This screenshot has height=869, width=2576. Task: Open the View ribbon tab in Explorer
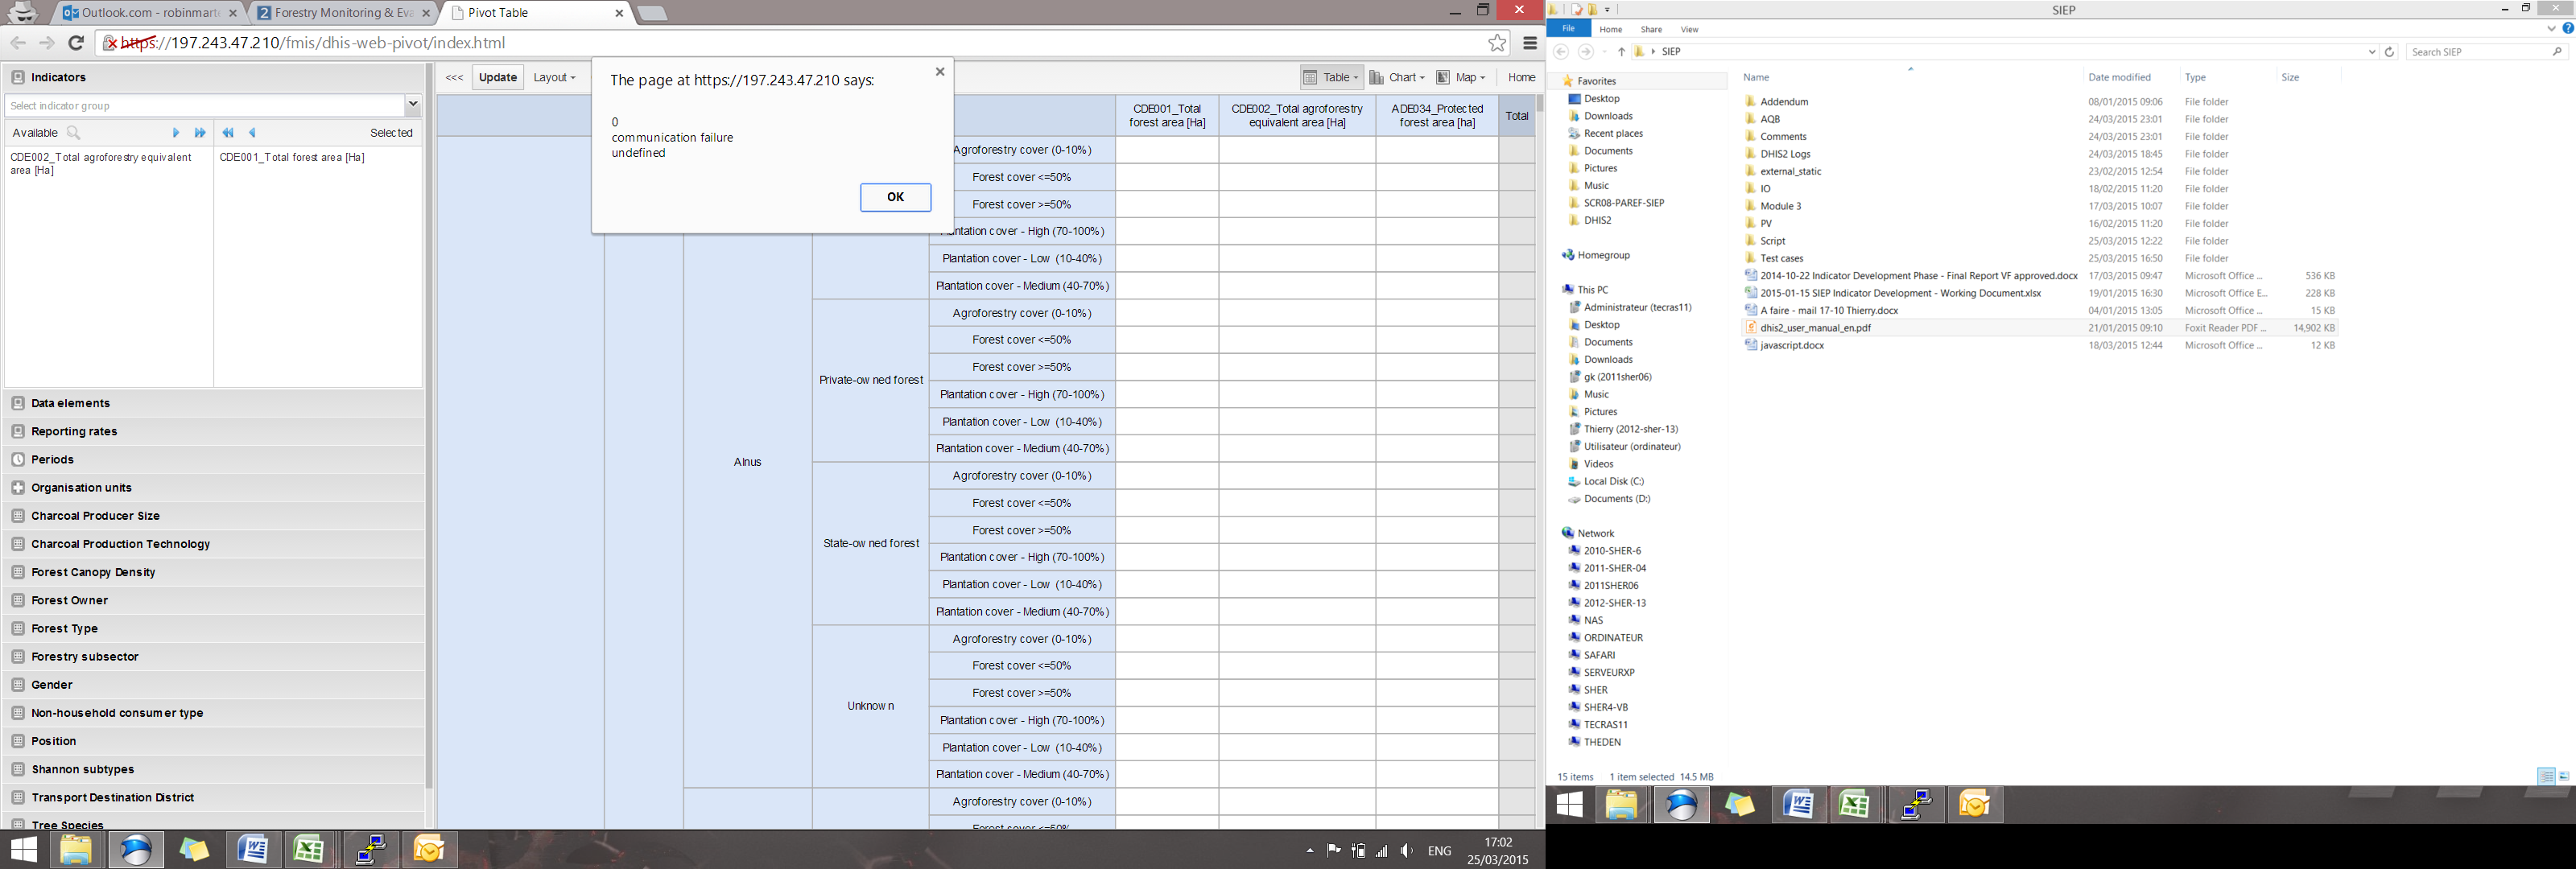1689,29
